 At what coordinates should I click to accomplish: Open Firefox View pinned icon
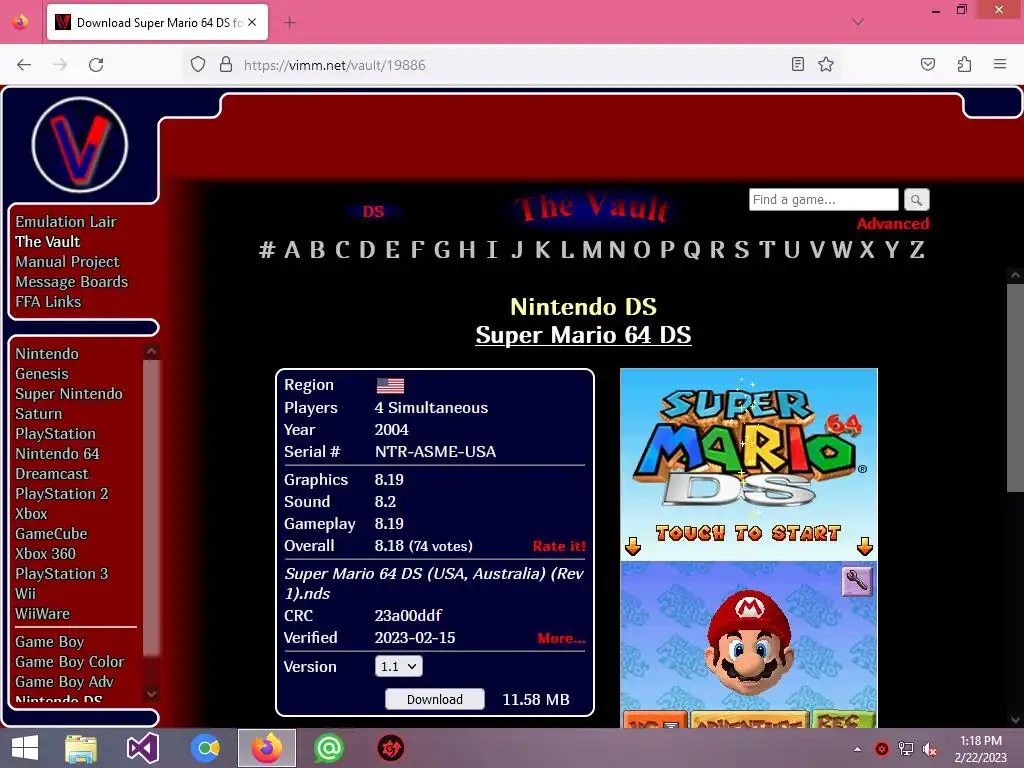click(20, 22)
